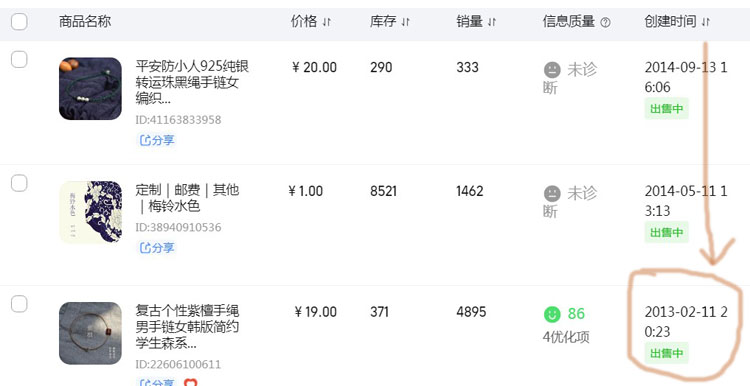750x386 pixels.
Task: Click 出售中 status tag dated 2014-09-13
Action: [666, 109]
